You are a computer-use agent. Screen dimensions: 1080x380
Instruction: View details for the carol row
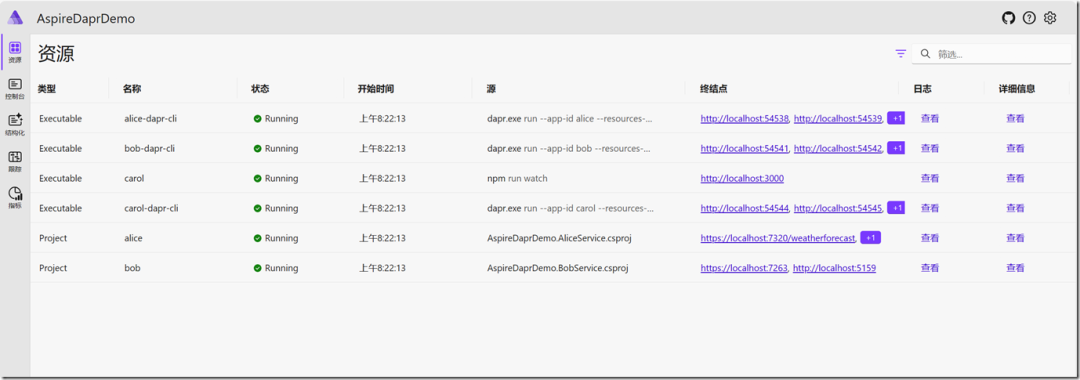1015,178
